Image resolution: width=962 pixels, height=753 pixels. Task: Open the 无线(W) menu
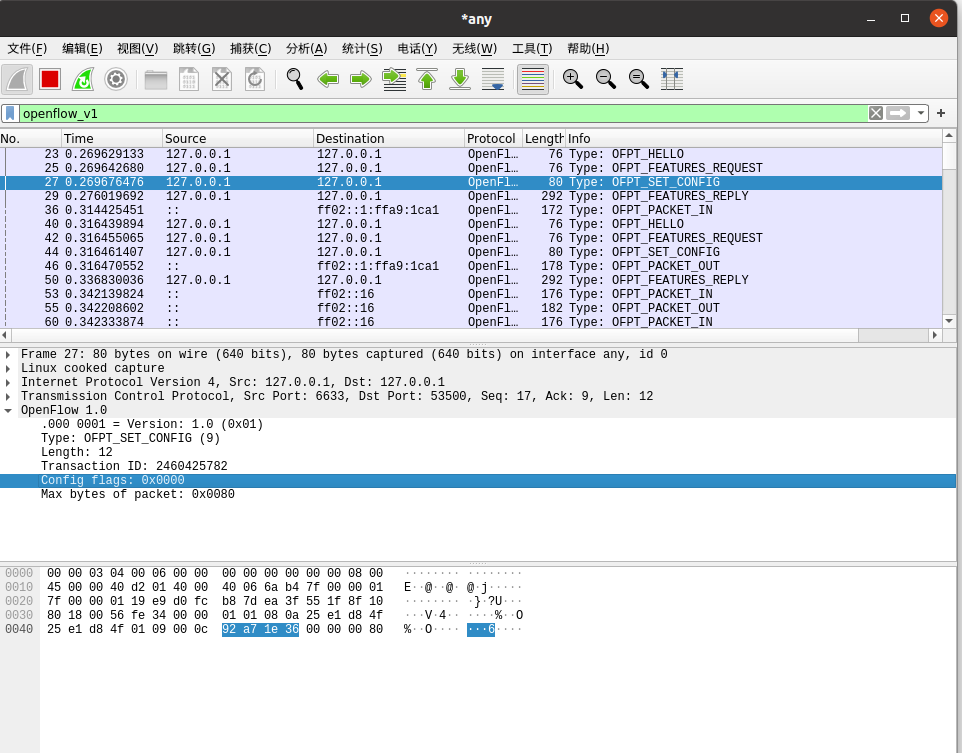click(474, 48)
